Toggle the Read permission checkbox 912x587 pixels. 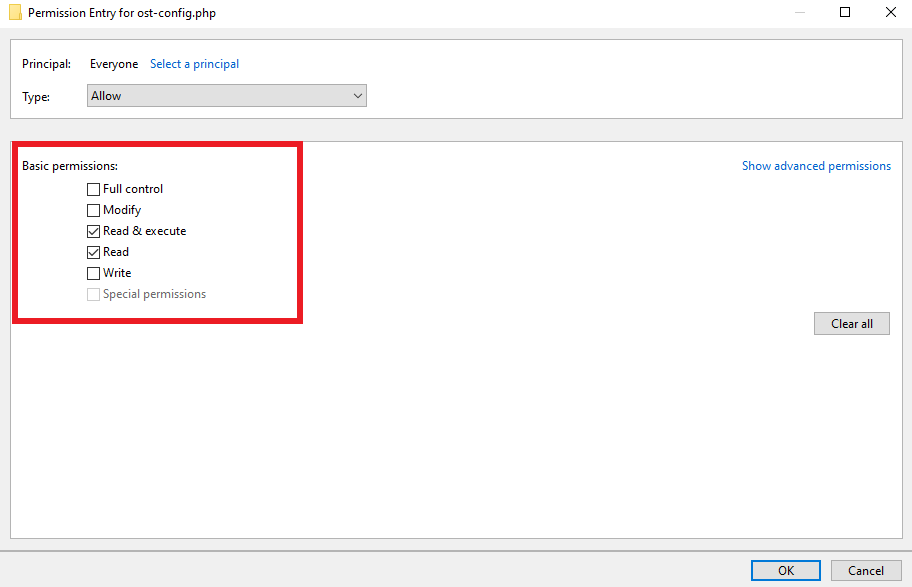(93, 252)
